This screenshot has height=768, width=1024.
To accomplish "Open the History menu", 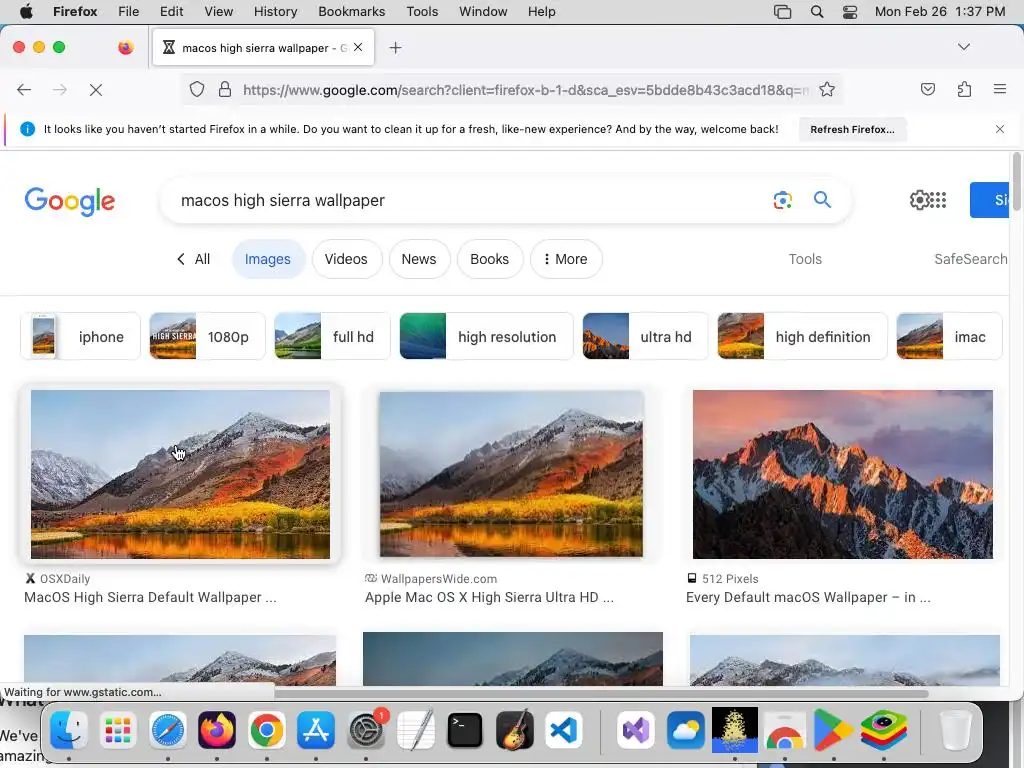I will [275, 11].
